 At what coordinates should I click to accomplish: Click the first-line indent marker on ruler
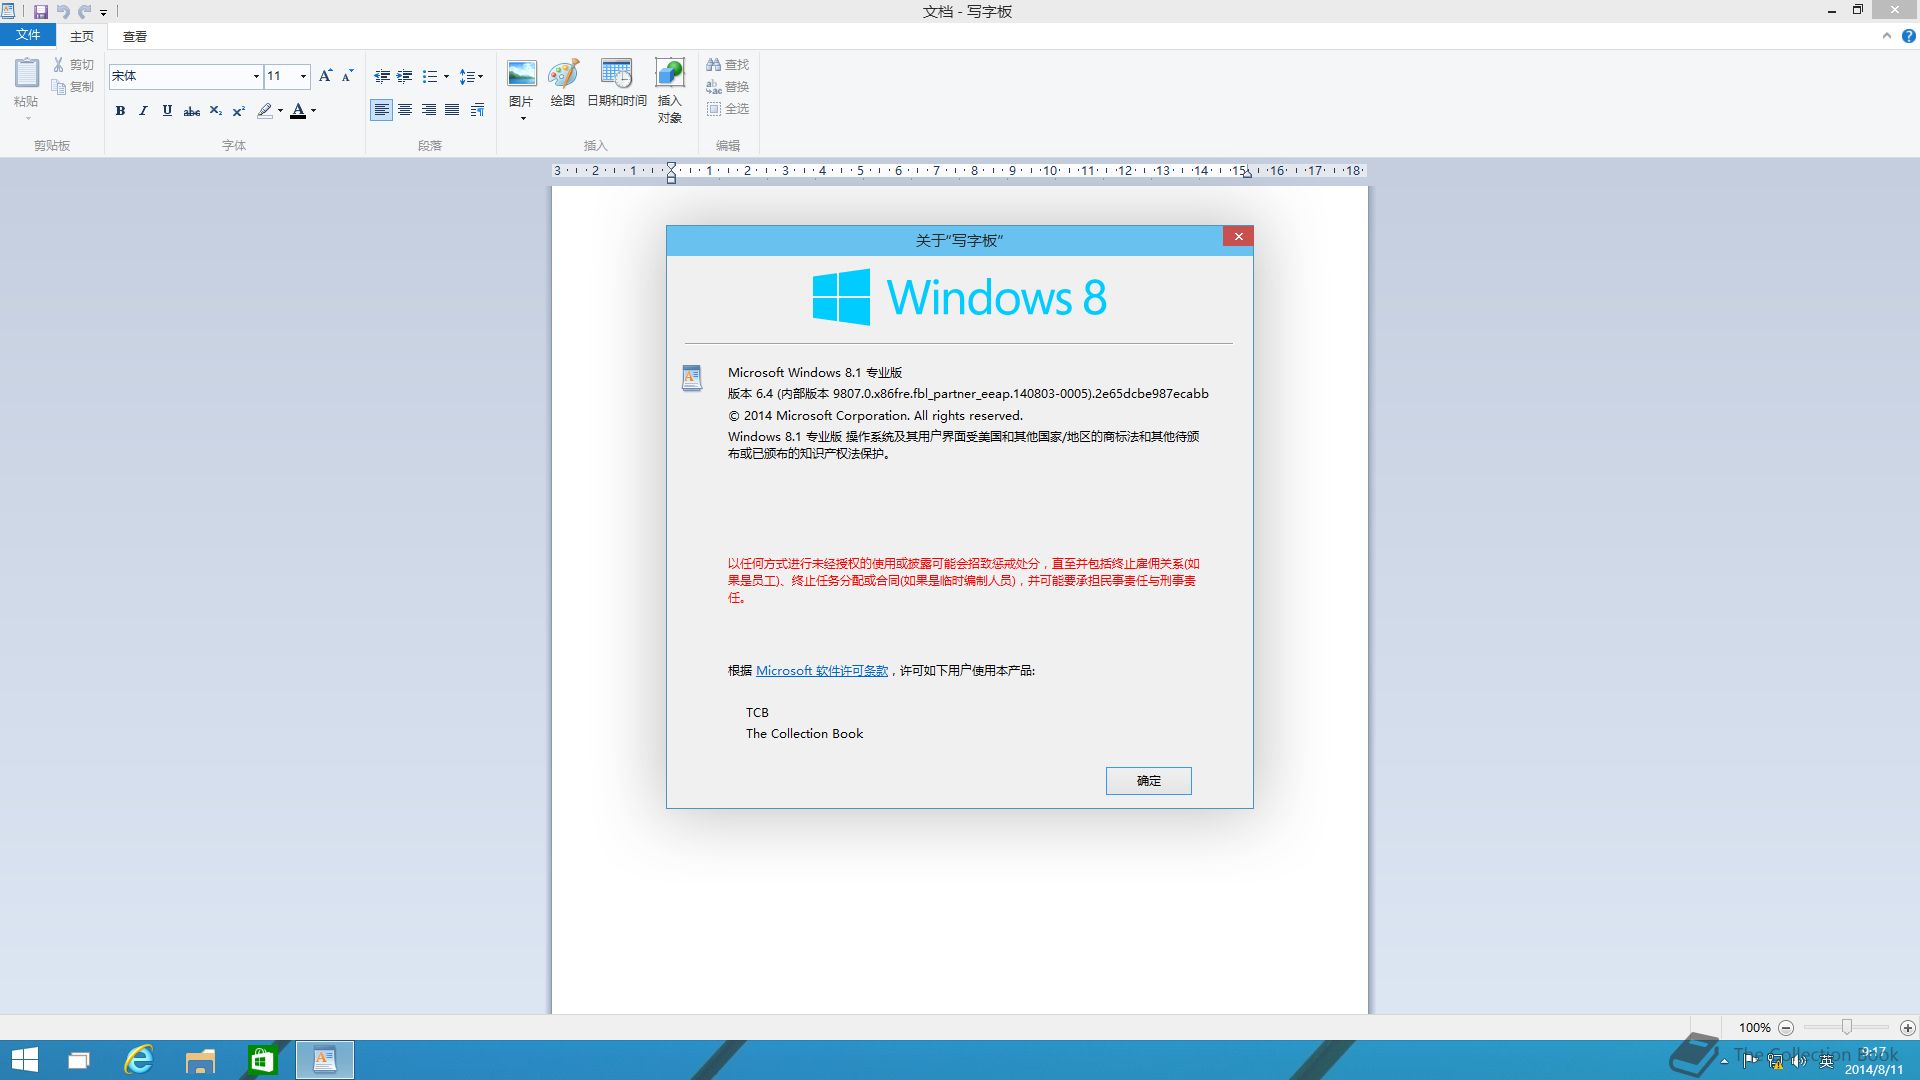pyautogui.click(x=671, y=166)
